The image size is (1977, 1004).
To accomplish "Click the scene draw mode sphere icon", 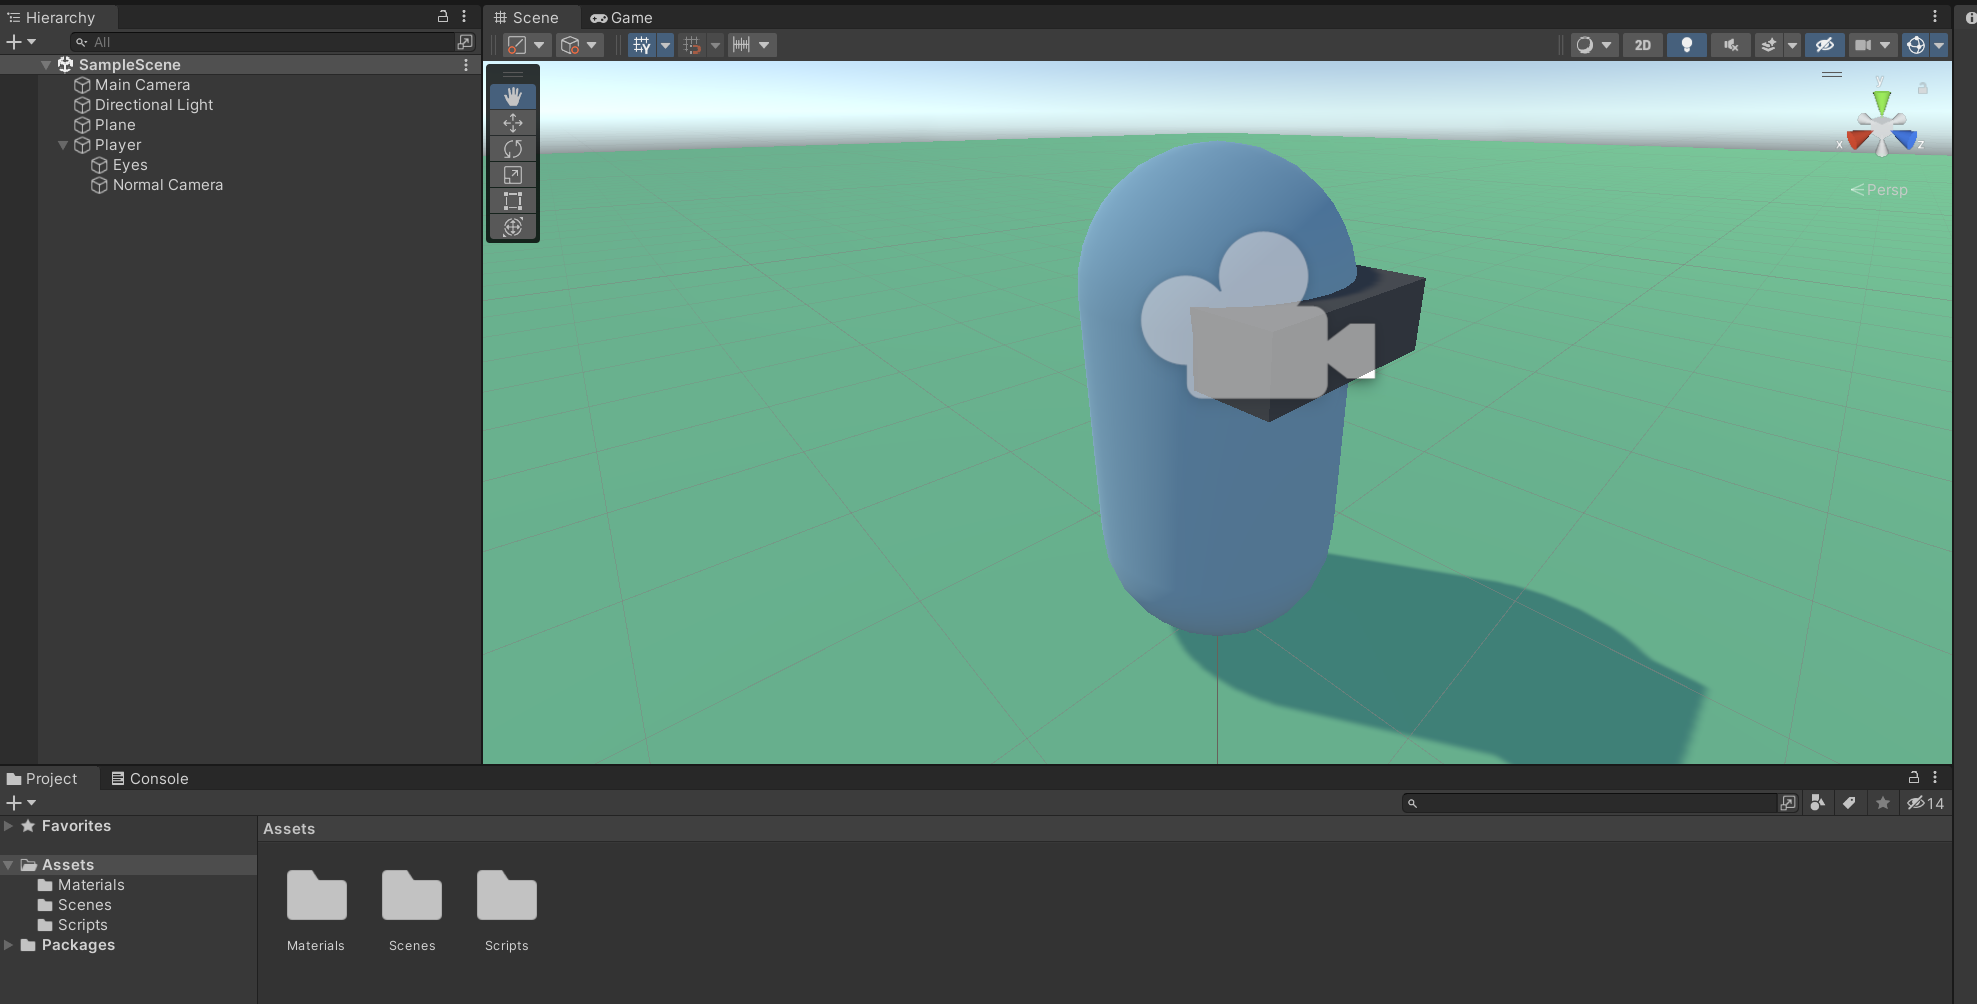I will [x=1584, y=45].
